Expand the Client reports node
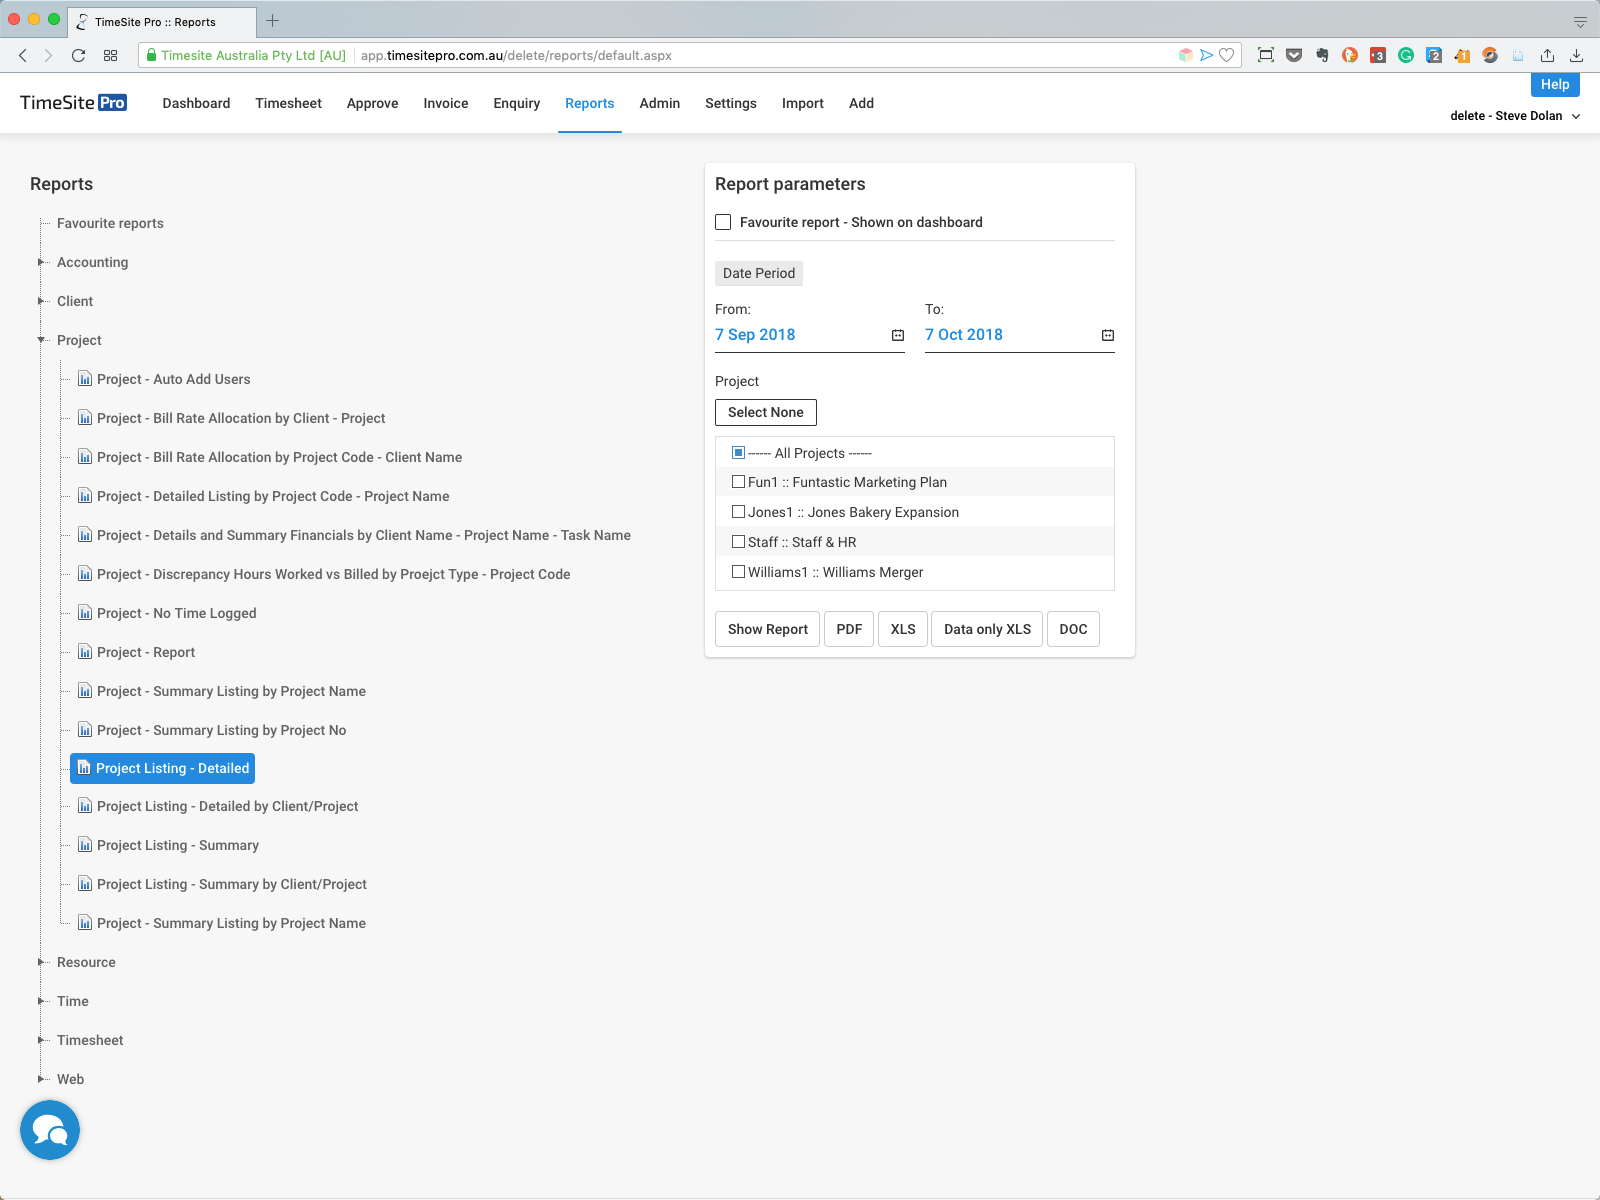The width and height of the screenshot is (1600, 1200). (41, 301)
